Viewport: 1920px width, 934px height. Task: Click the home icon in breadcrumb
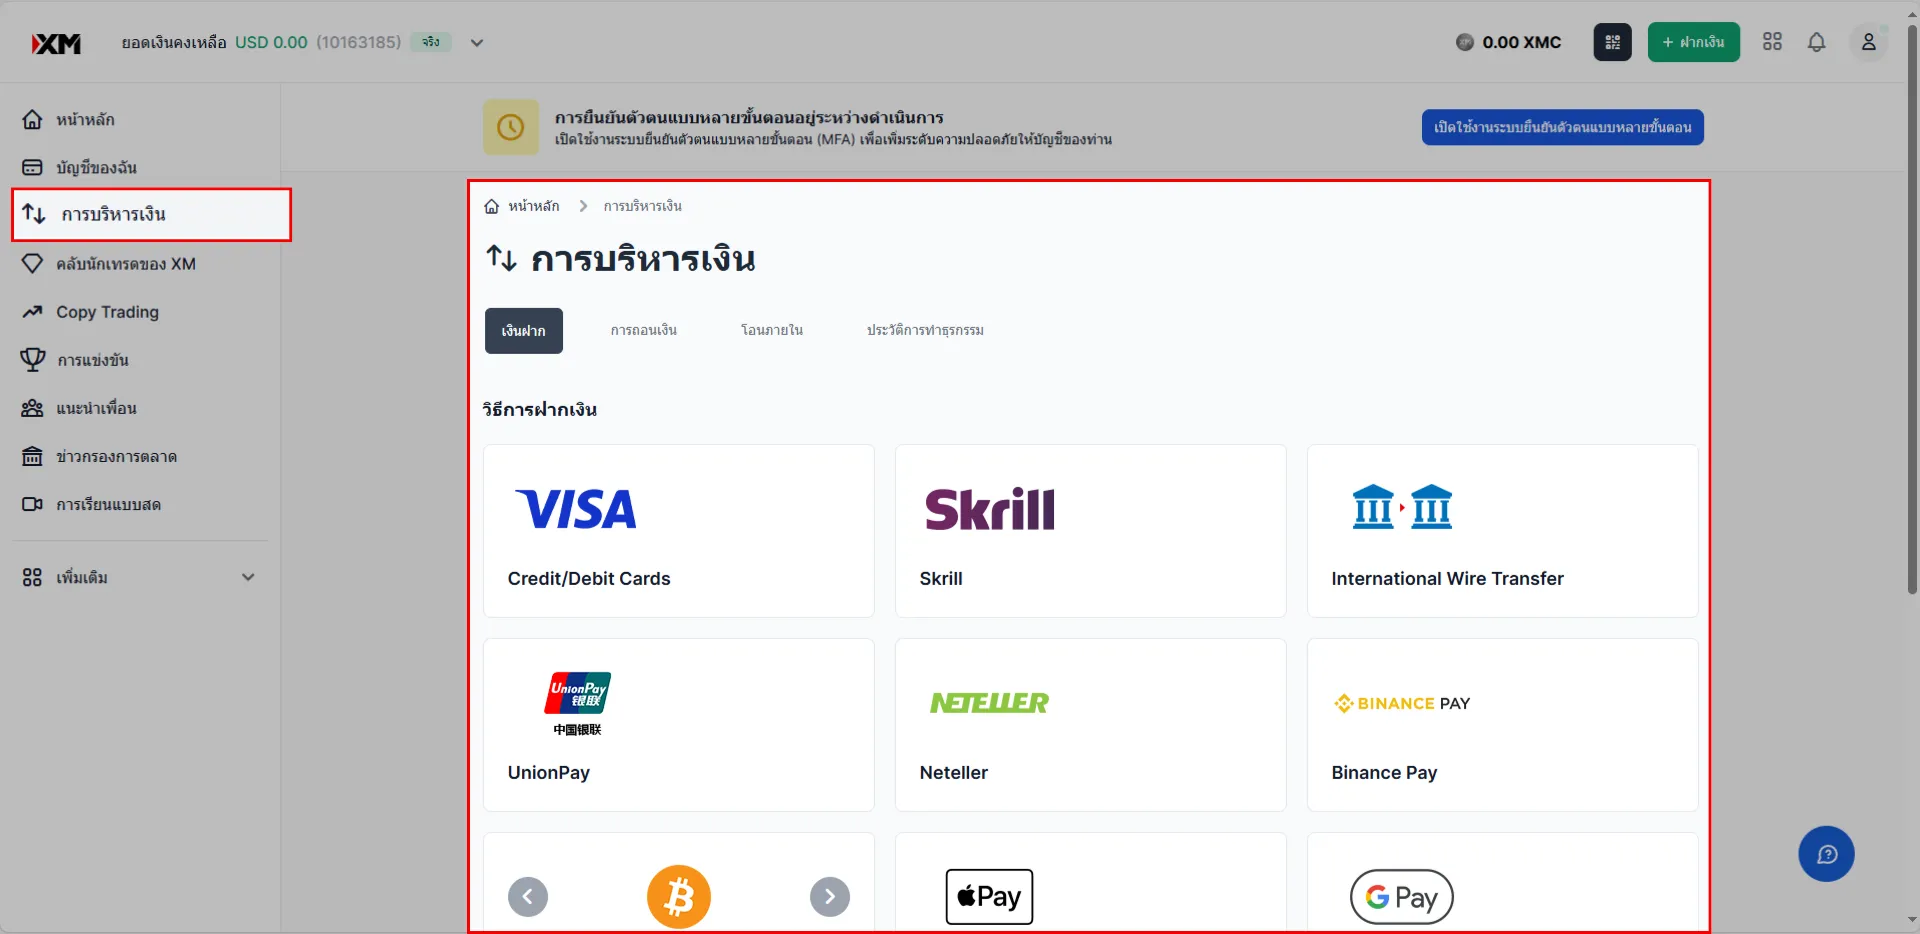click(x=491, y=206)
